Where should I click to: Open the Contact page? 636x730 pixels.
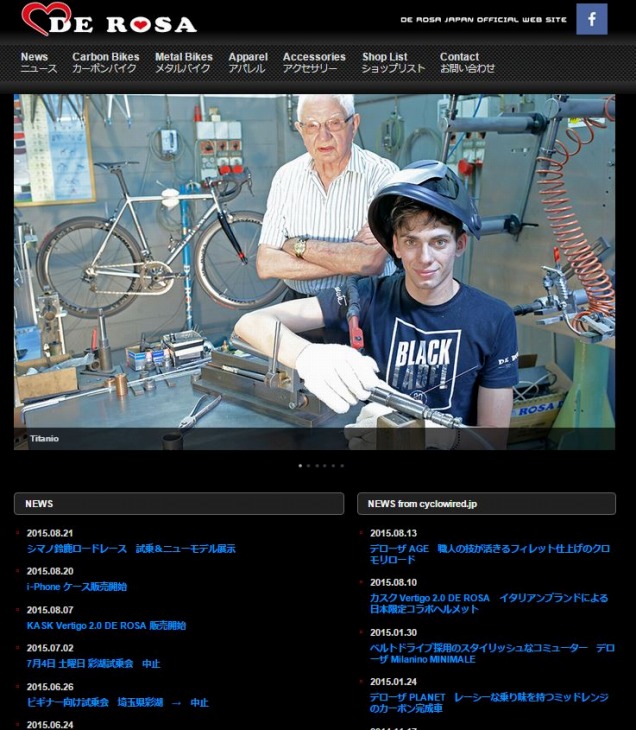(467, 63)
